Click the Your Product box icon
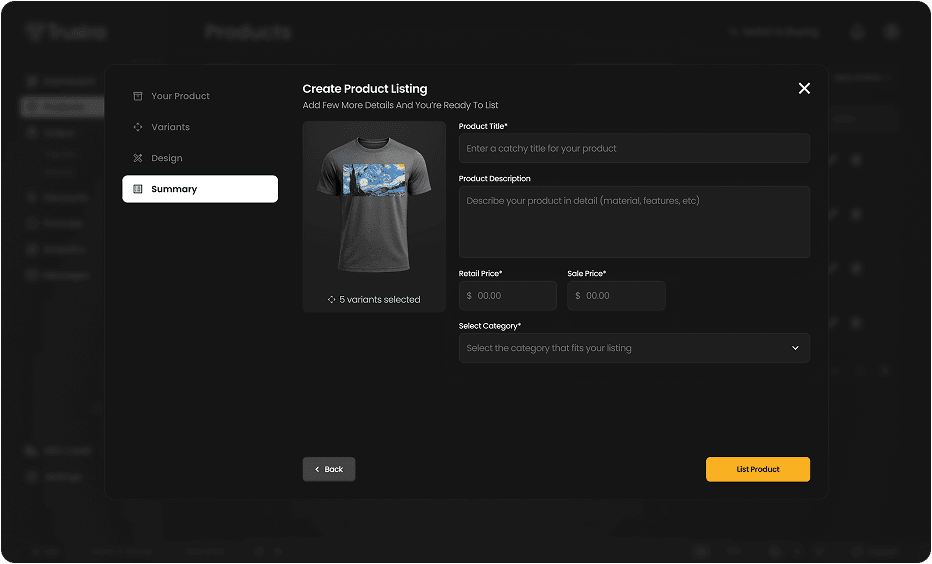This screenshot has width=932, height=564. 138,96
